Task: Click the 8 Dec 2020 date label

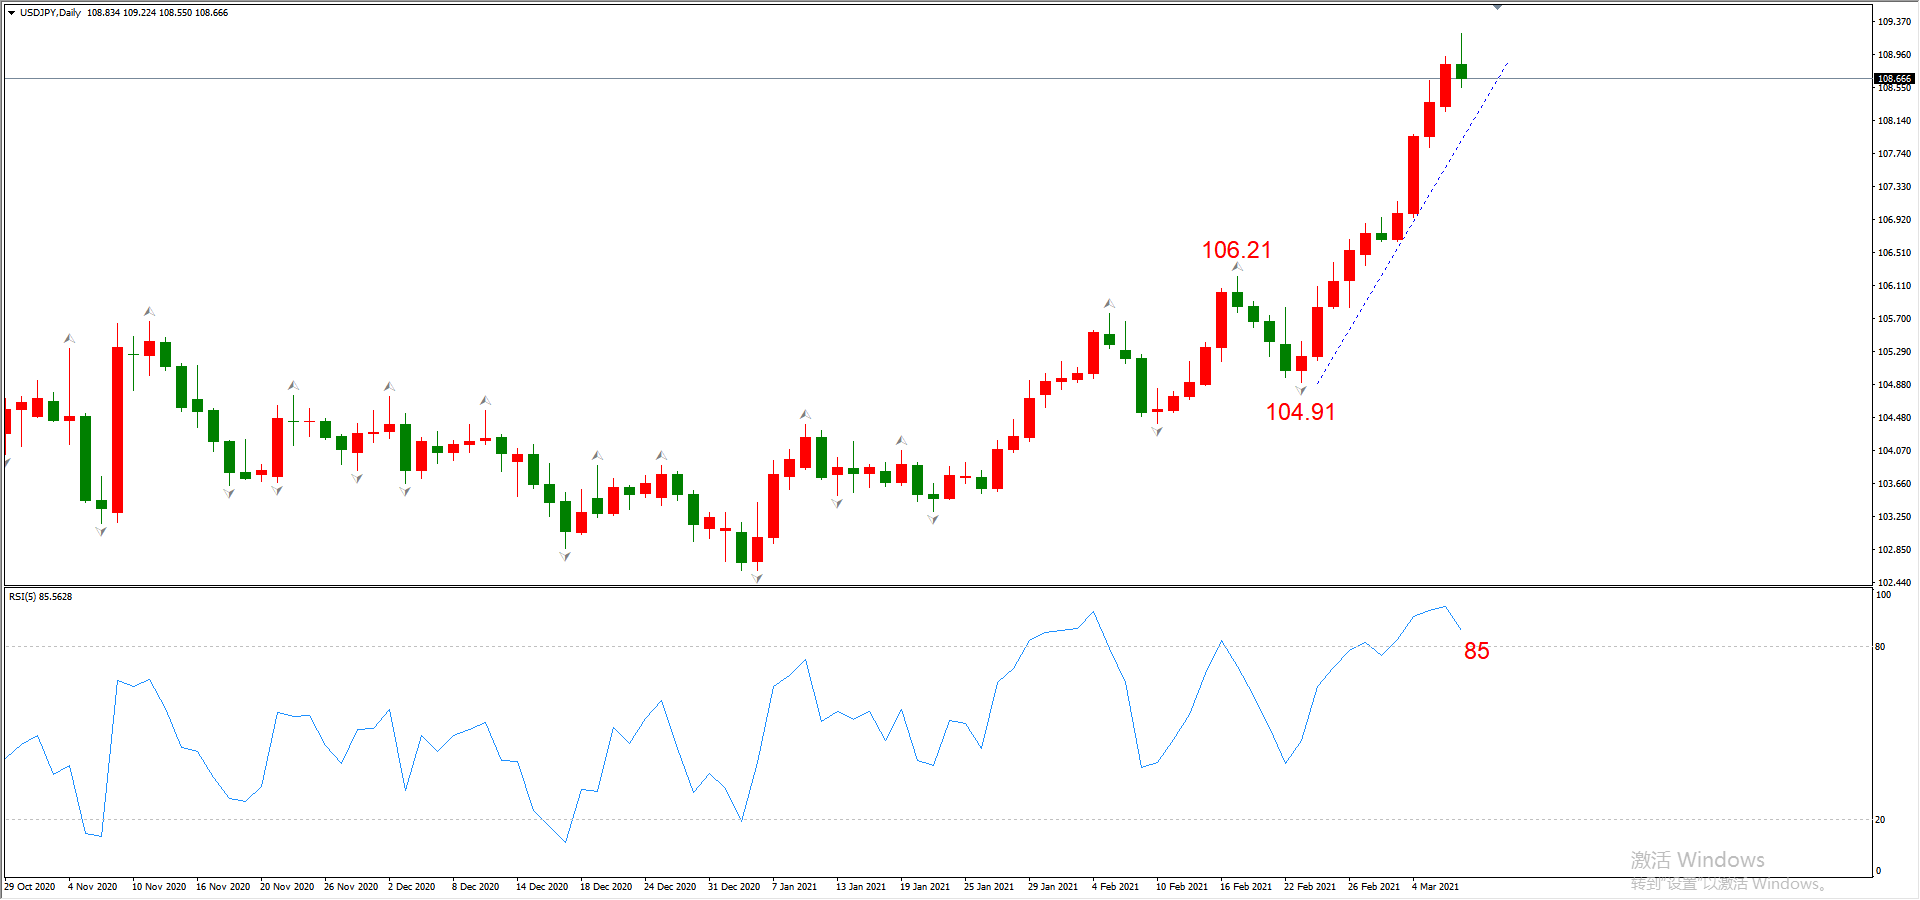Action: coord(476,887)
